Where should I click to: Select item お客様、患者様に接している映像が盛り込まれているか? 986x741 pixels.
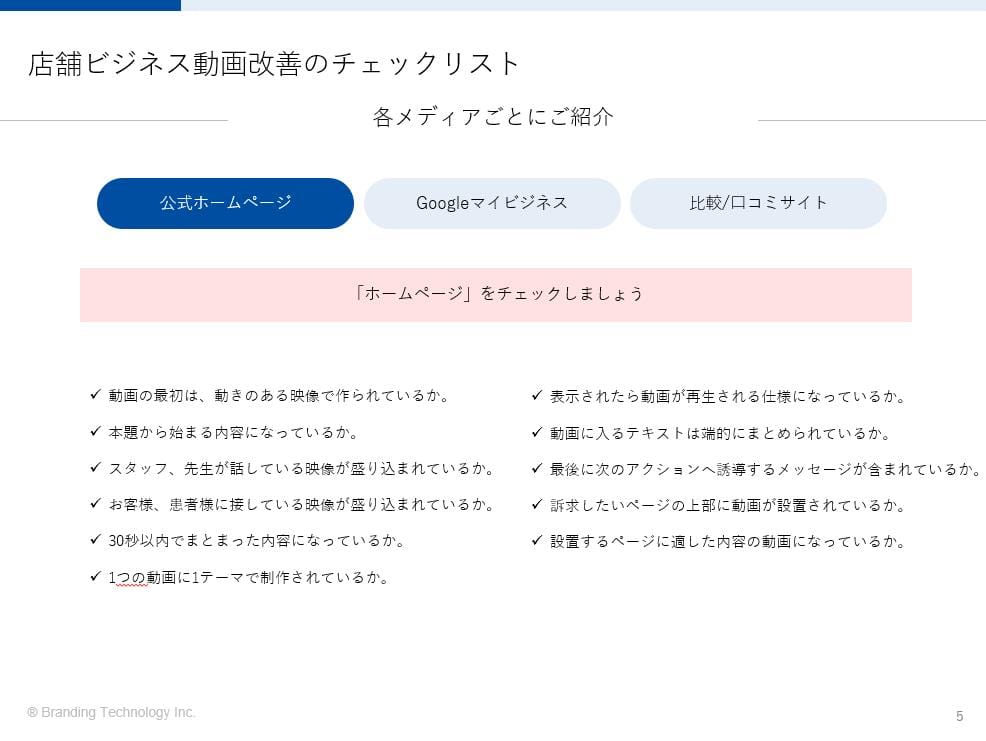(301, 504)
